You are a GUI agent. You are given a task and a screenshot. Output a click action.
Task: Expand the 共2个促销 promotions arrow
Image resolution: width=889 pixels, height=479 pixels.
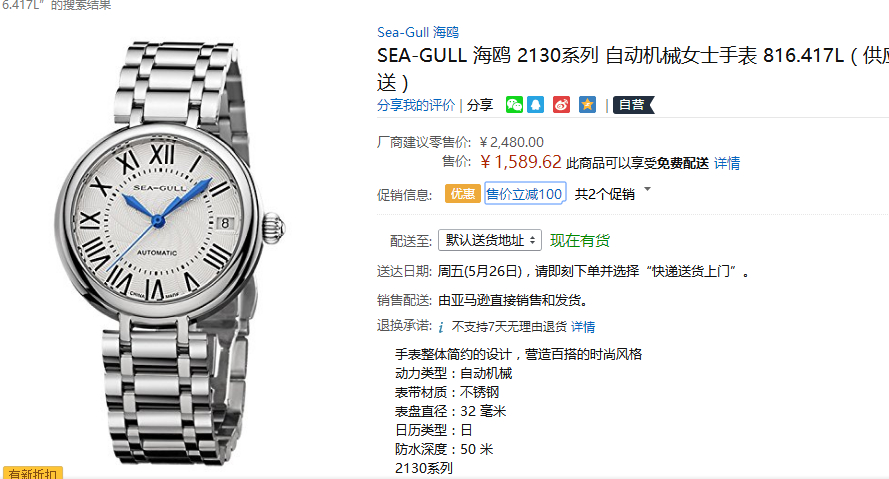point(647,189)
